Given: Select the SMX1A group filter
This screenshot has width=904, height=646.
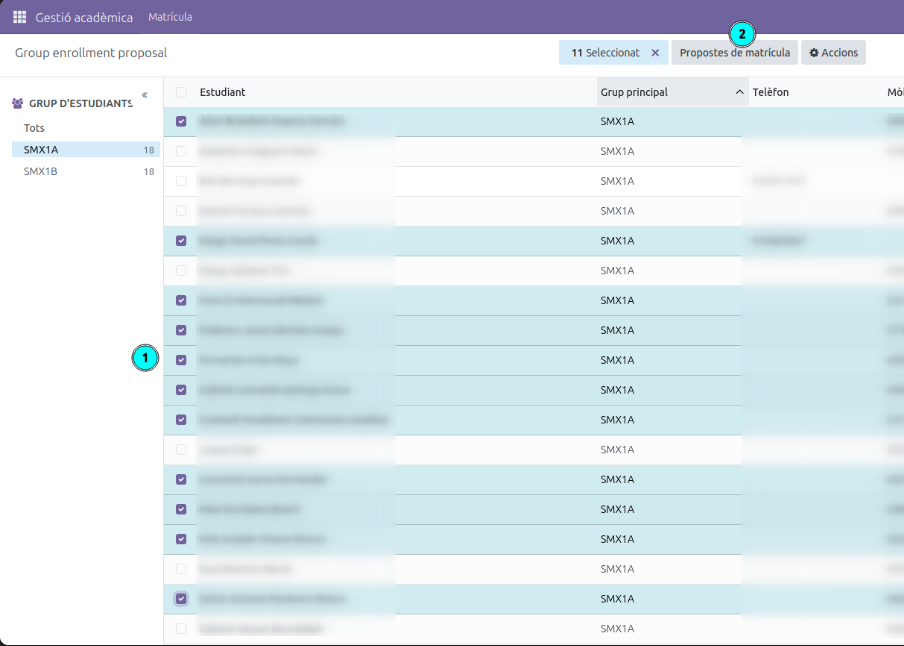Looking at the screenshot, I should pos(86,149).
